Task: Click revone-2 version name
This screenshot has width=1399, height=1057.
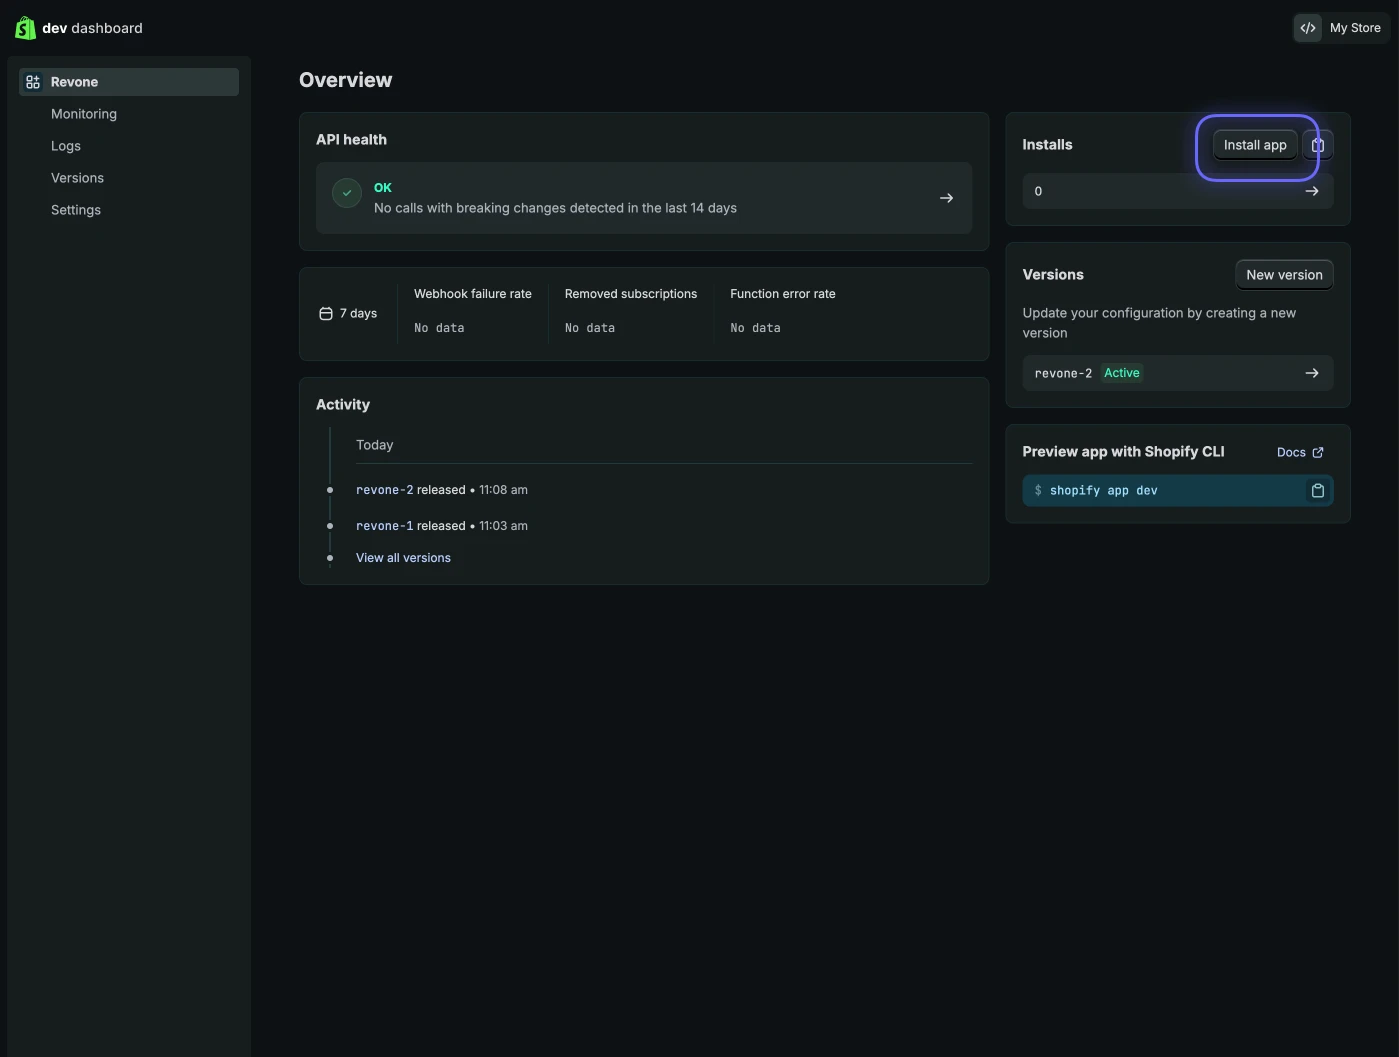Action: pos(1063,373)
